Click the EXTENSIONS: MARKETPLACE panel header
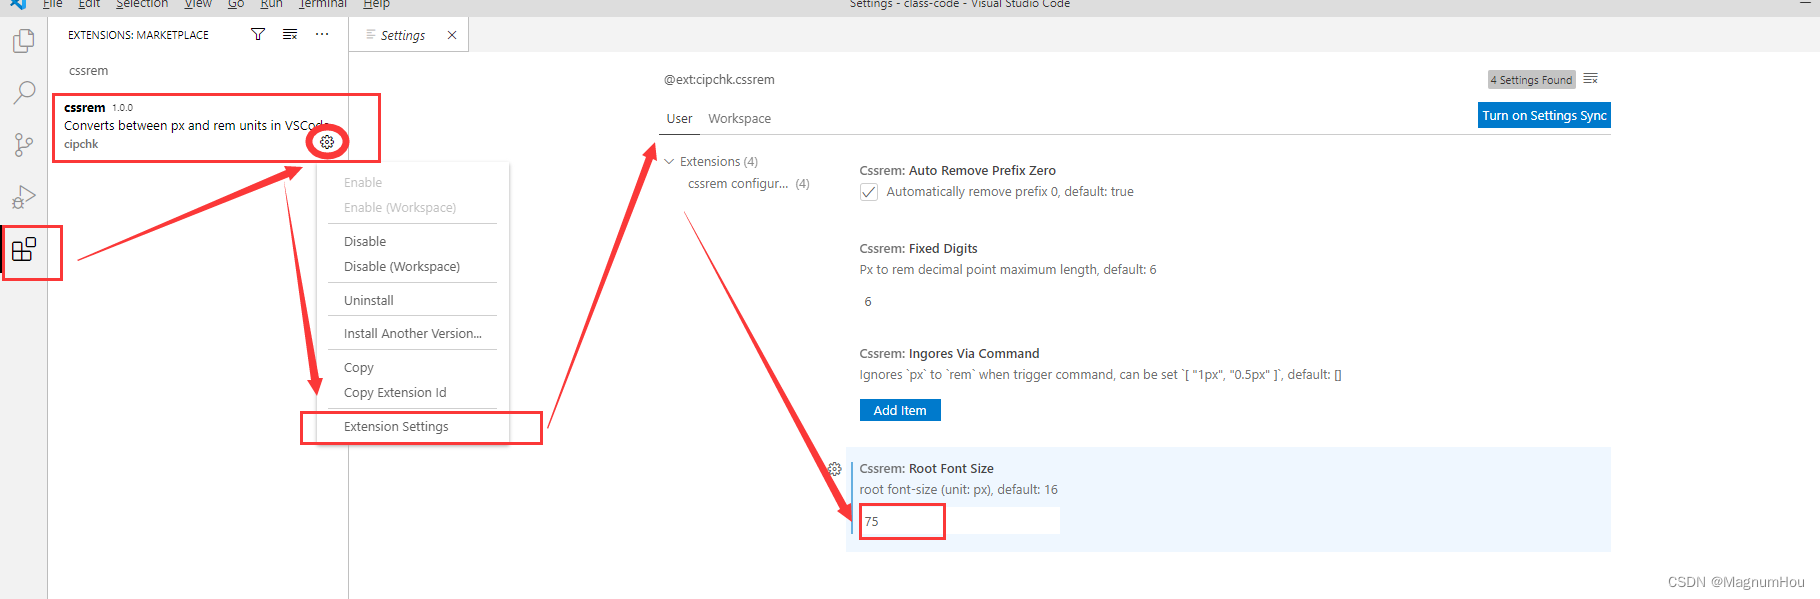The width and height of the screenshot is (1820, 599). click(139, 35)
